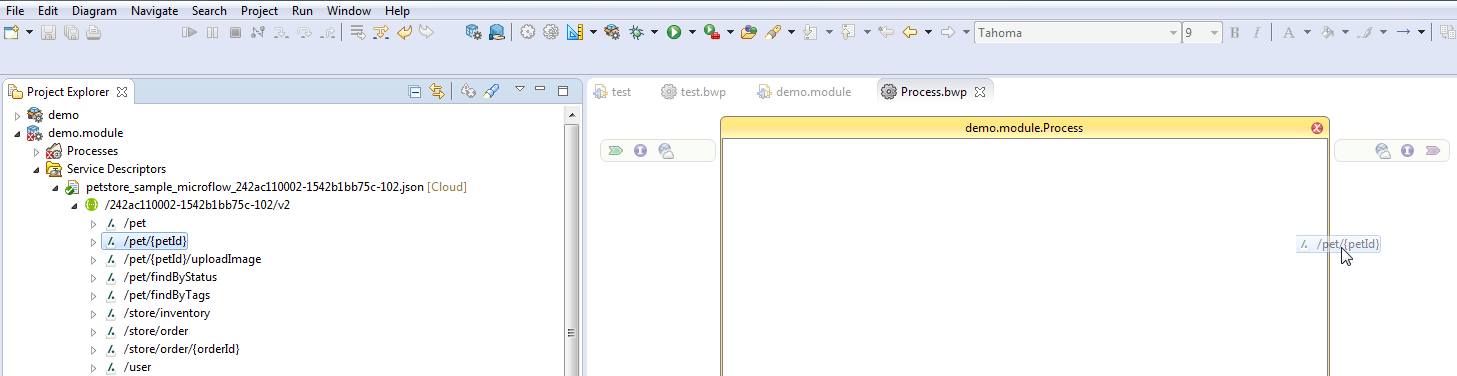Screen dimensions: 1457x376
Task: Open the font size 9 dropdown
Action: (1215, 33)
